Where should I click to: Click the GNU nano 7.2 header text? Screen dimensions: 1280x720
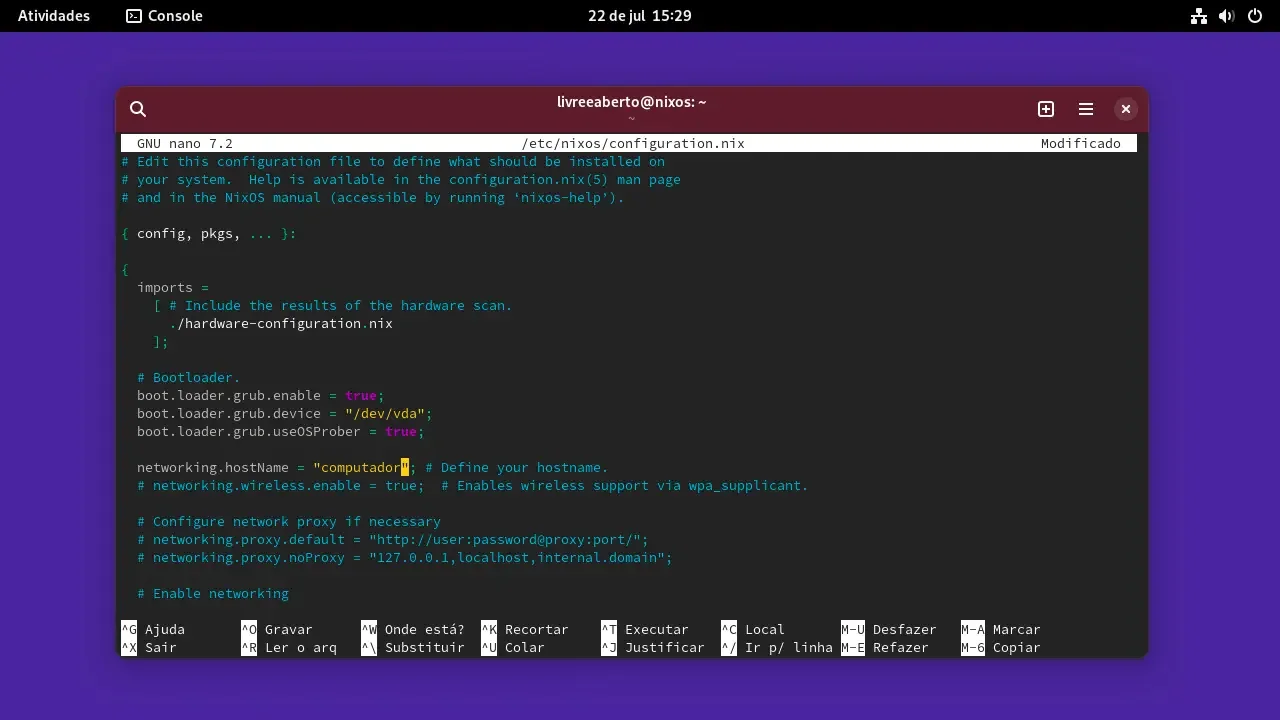[x=185, y=144]
